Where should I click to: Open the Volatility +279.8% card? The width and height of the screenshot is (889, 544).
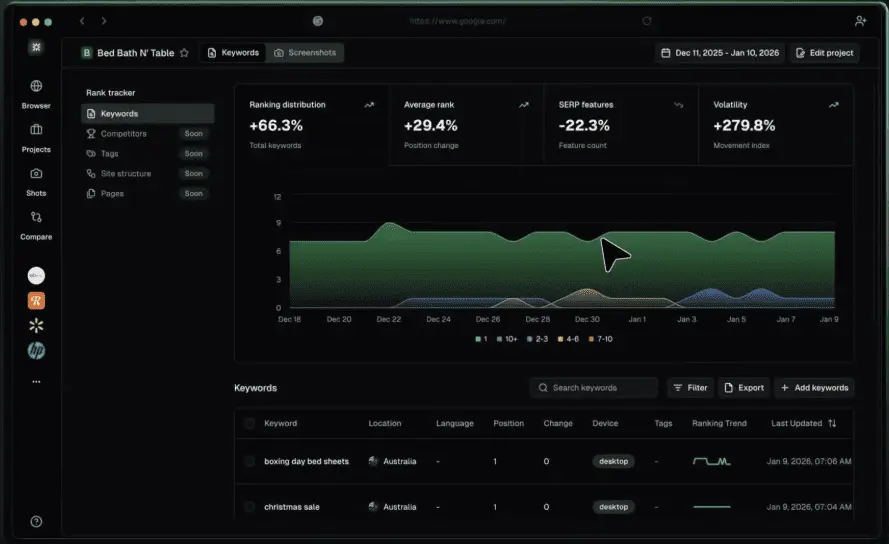[x=776, y=125]
